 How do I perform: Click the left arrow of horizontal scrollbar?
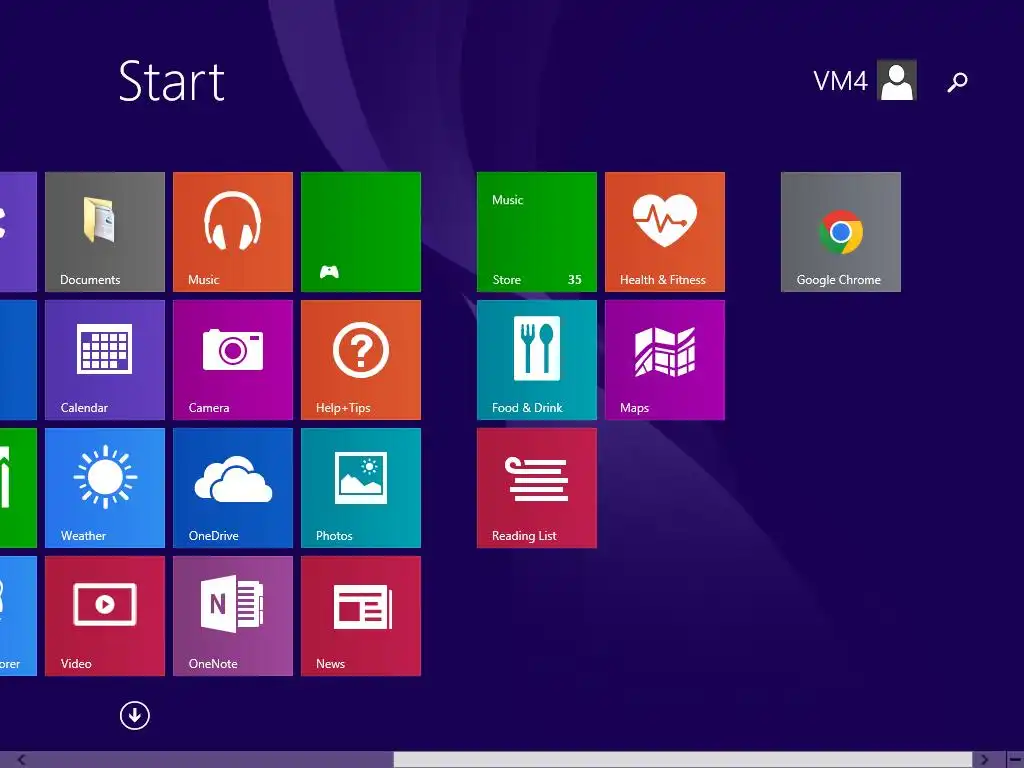pos(21,760)
